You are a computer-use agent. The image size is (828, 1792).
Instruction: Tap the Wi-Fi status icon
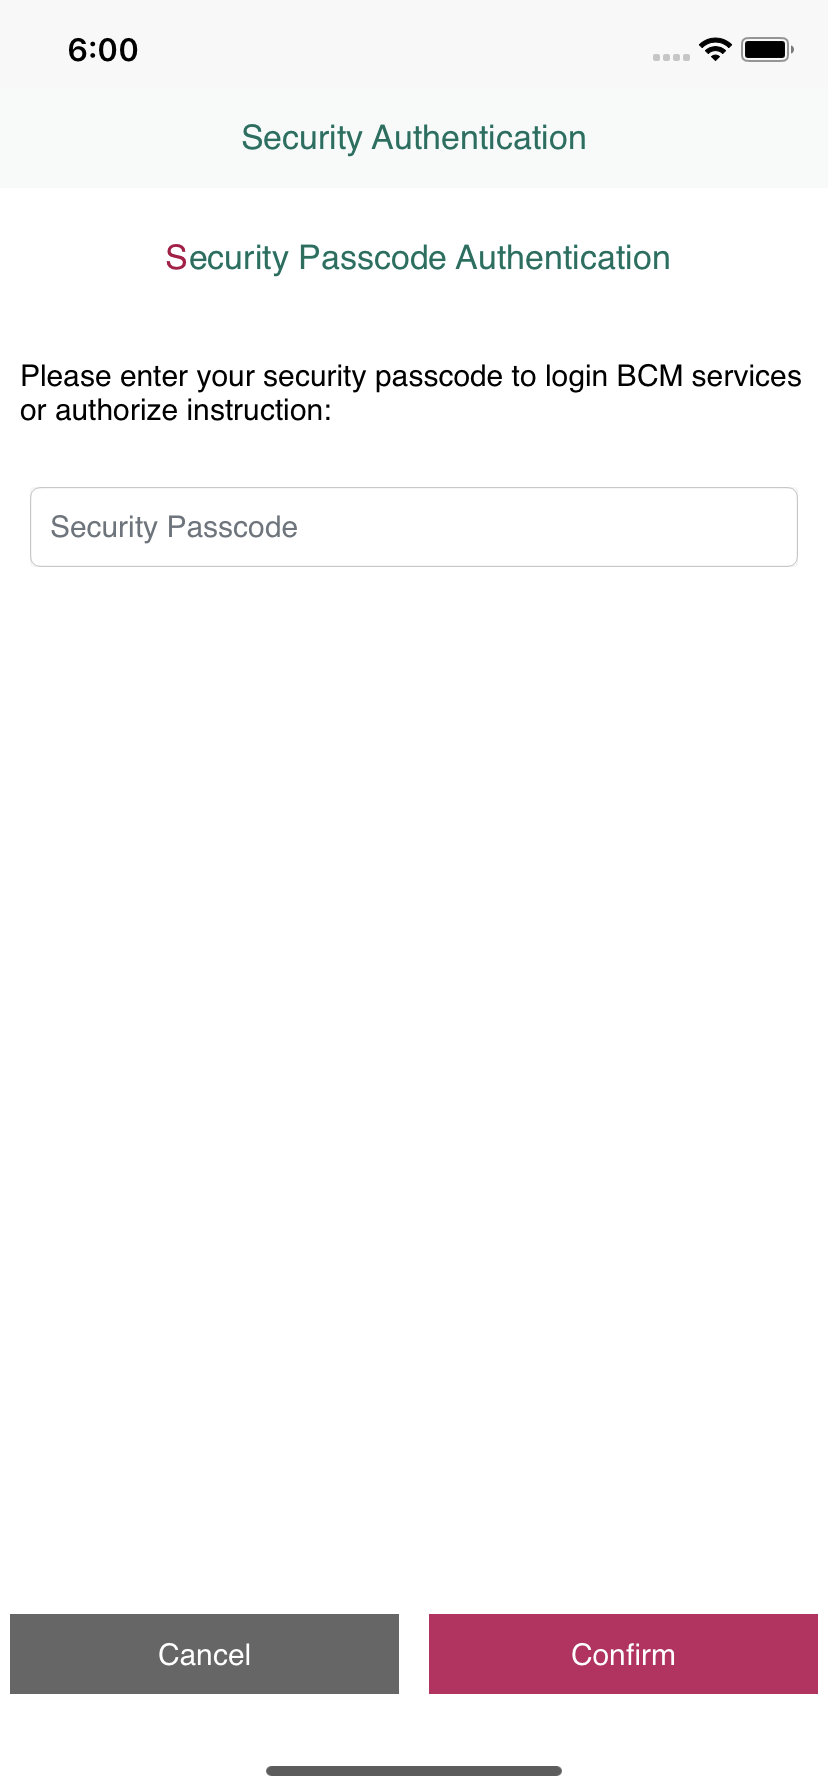(x=715, y=49)
